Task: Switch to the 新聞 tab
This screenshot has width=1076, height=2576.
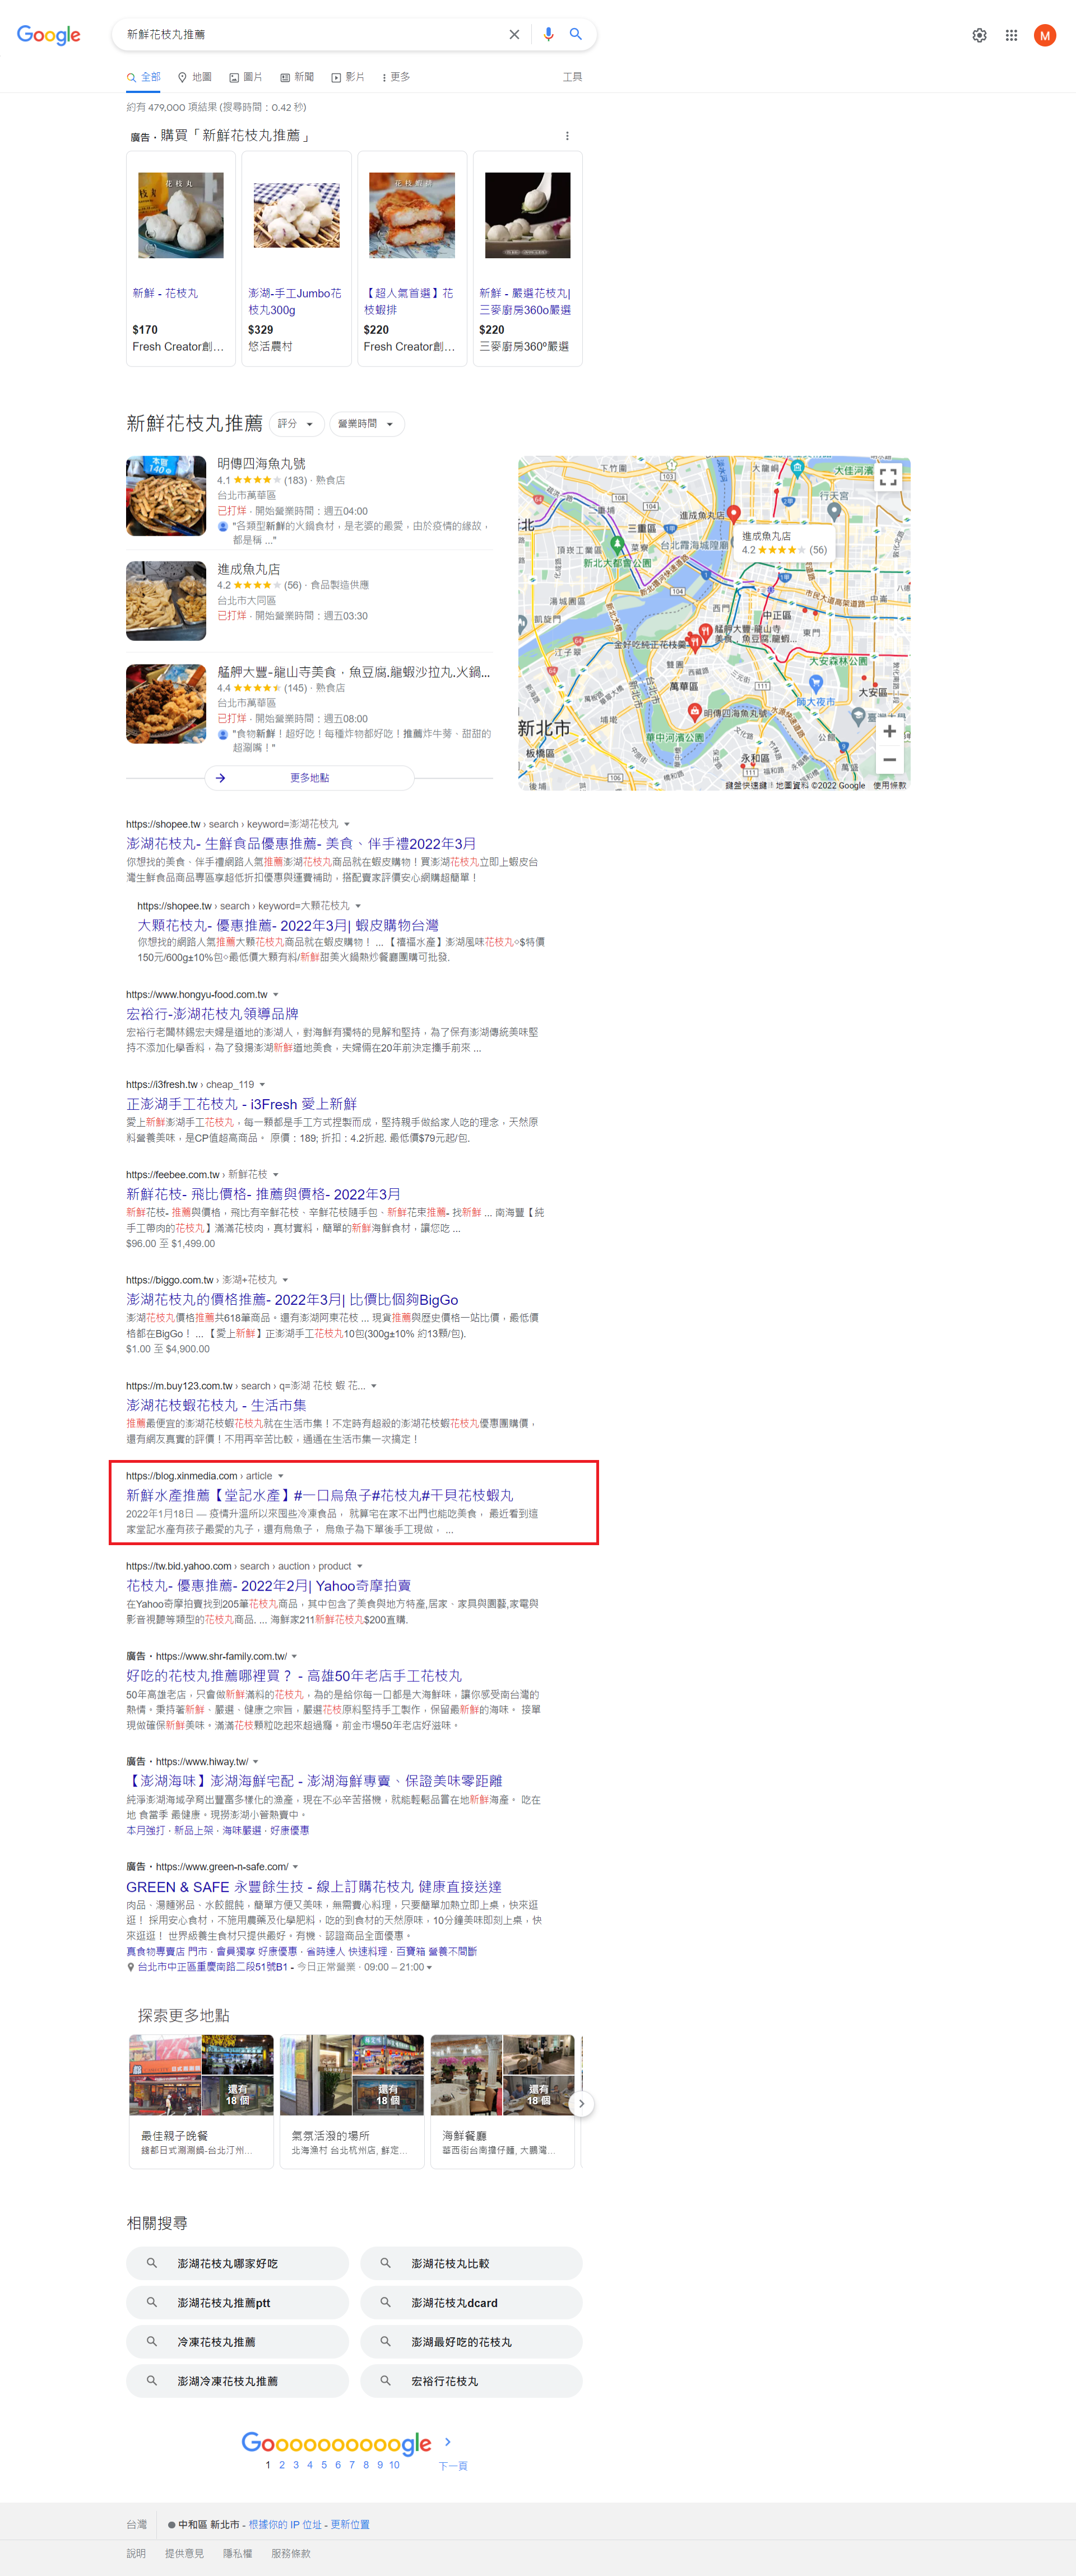Action: [x=297, y=77]
